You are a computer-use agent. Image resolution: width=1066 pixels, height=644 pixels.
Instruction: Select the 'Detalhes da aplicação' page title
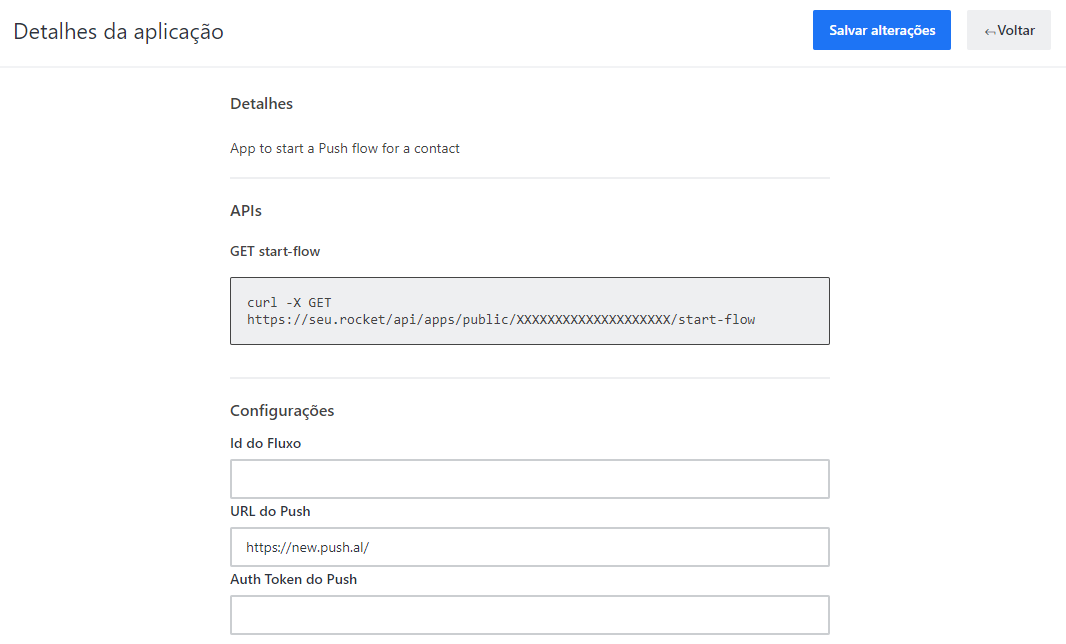(x=118, y=32)
